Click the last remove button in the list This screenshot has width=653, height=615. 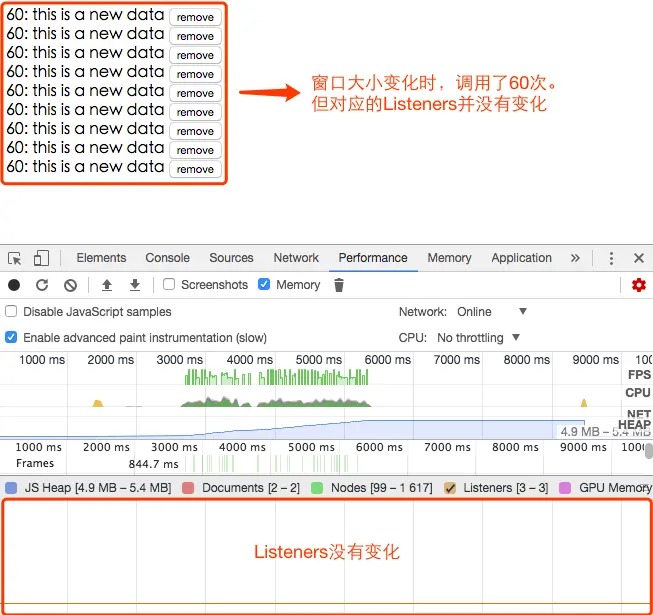195,169
